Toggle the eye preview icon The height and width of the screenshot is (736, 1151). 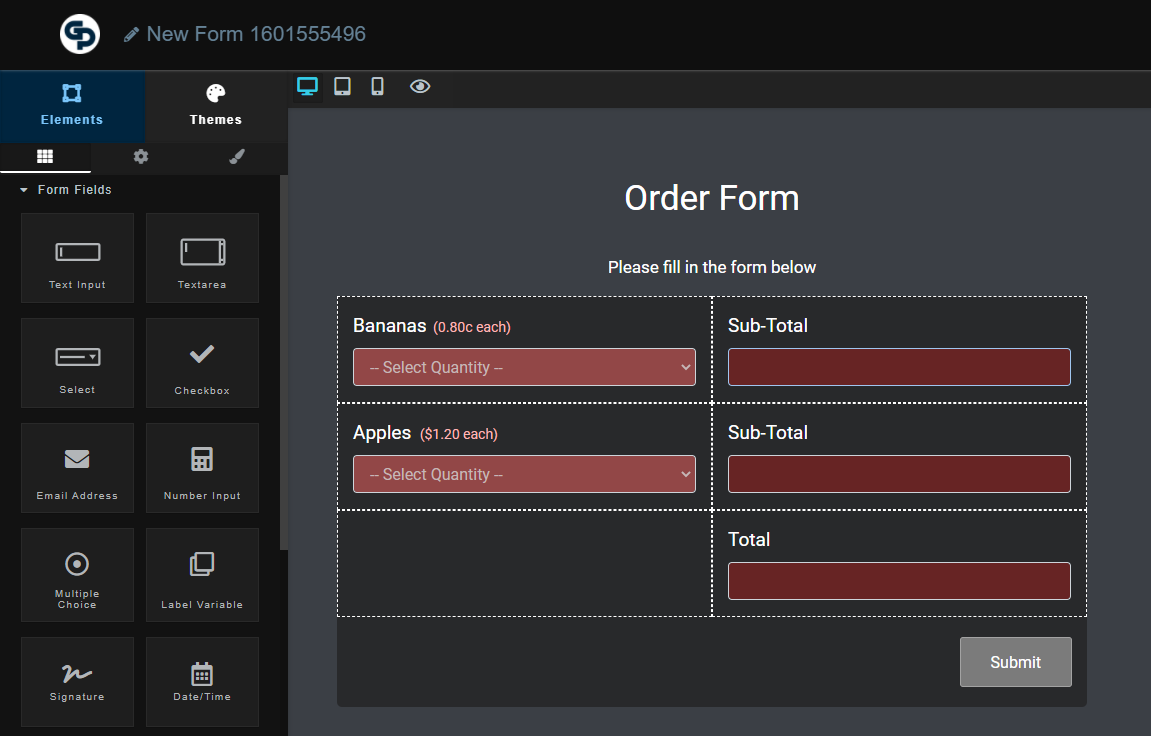pyautogui.click(x=420, y=87)
